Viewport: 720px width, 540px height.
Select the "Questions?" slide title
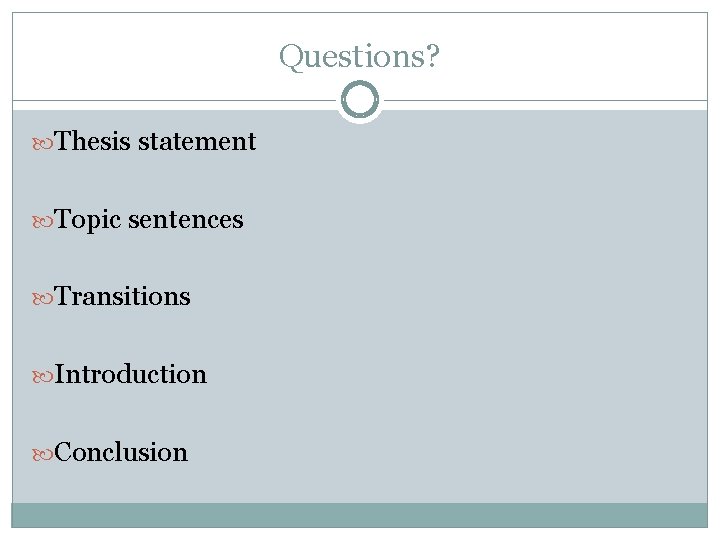point(360,57)
